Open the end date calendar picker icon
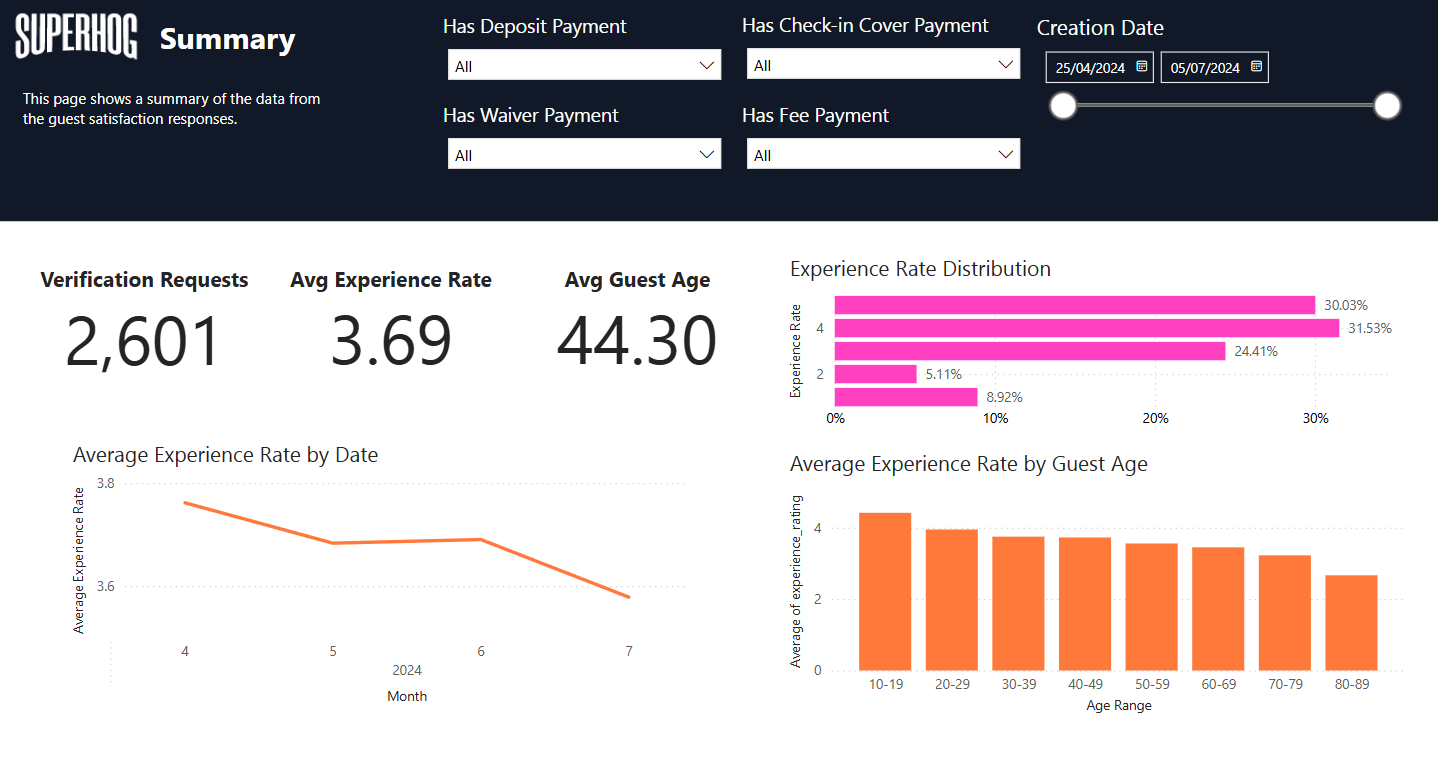The image size is (1438, 773). pyautogui.click(x=1256, y=67)
